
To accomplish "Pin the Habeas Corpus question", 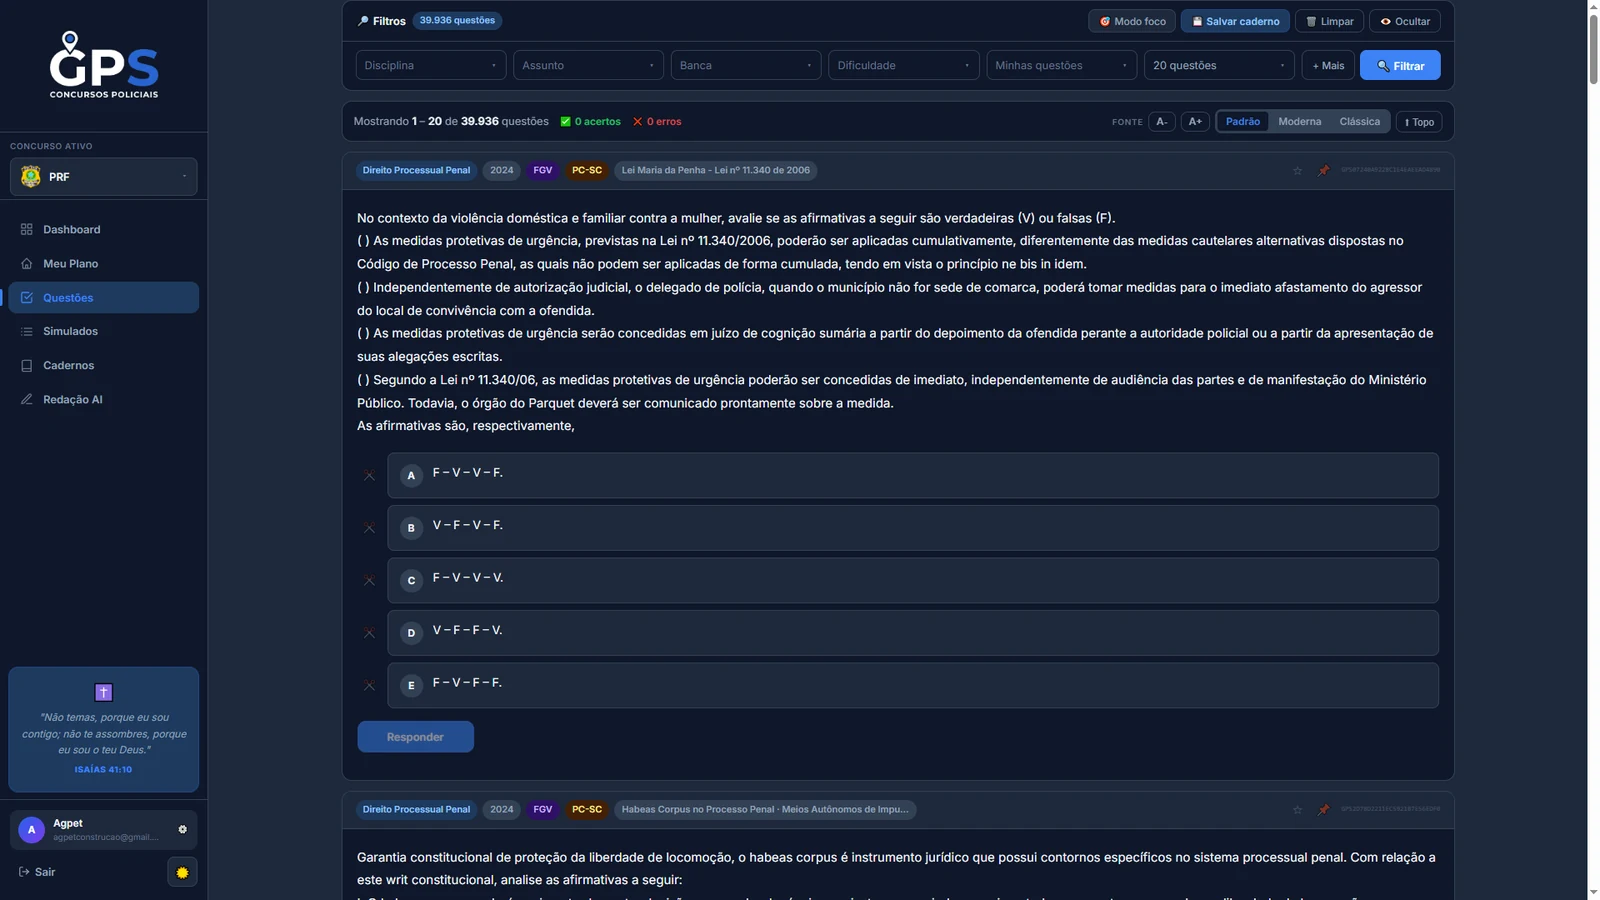I will (1324, 810).
